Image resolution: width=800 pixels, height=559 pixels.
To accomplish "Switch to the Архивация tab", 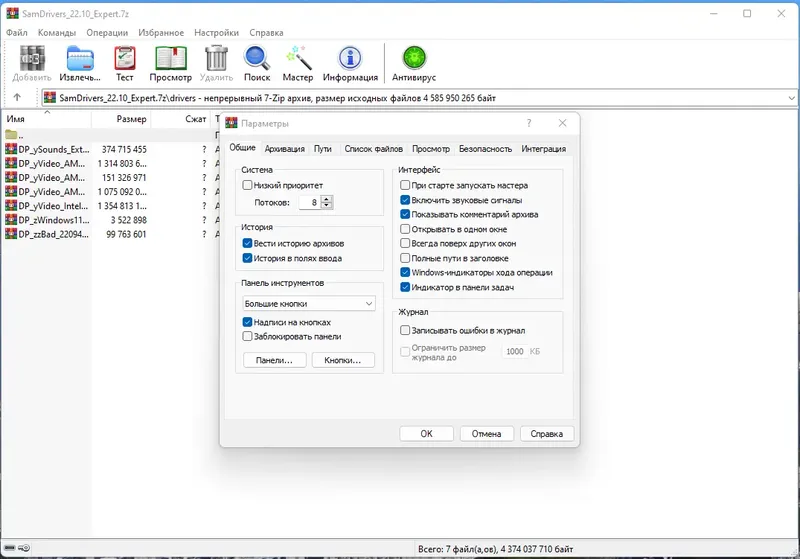I will click(285, 149).
